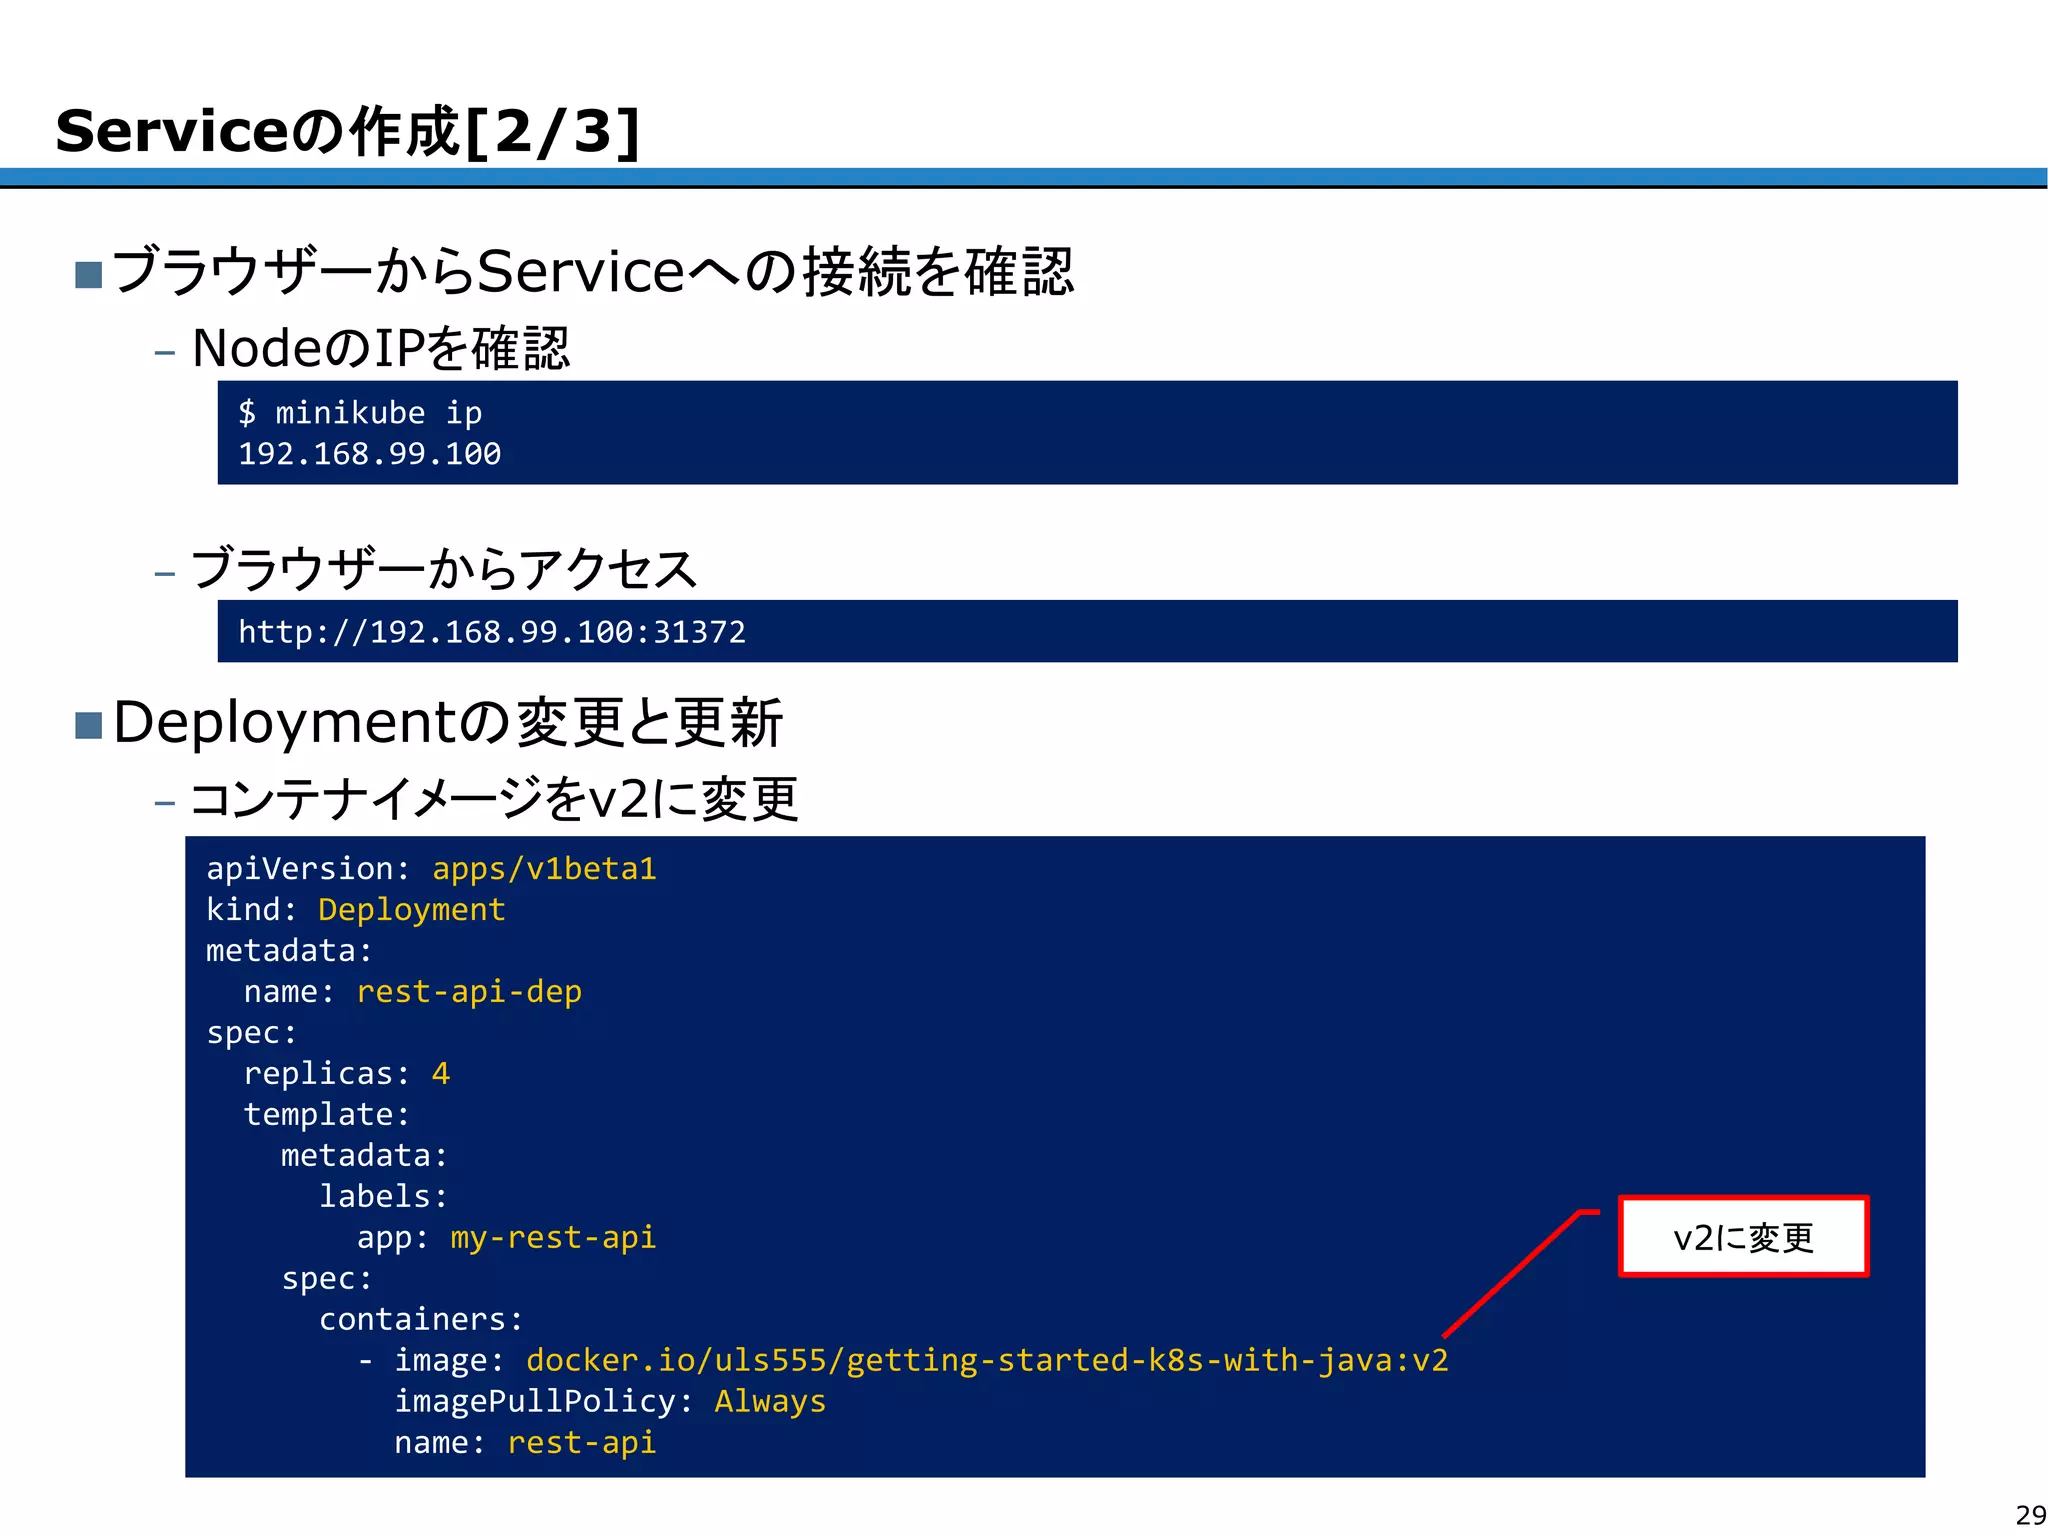Click the line 'imagePullPolicy: Always'

pyautogui.click(x=610, y=1401)
